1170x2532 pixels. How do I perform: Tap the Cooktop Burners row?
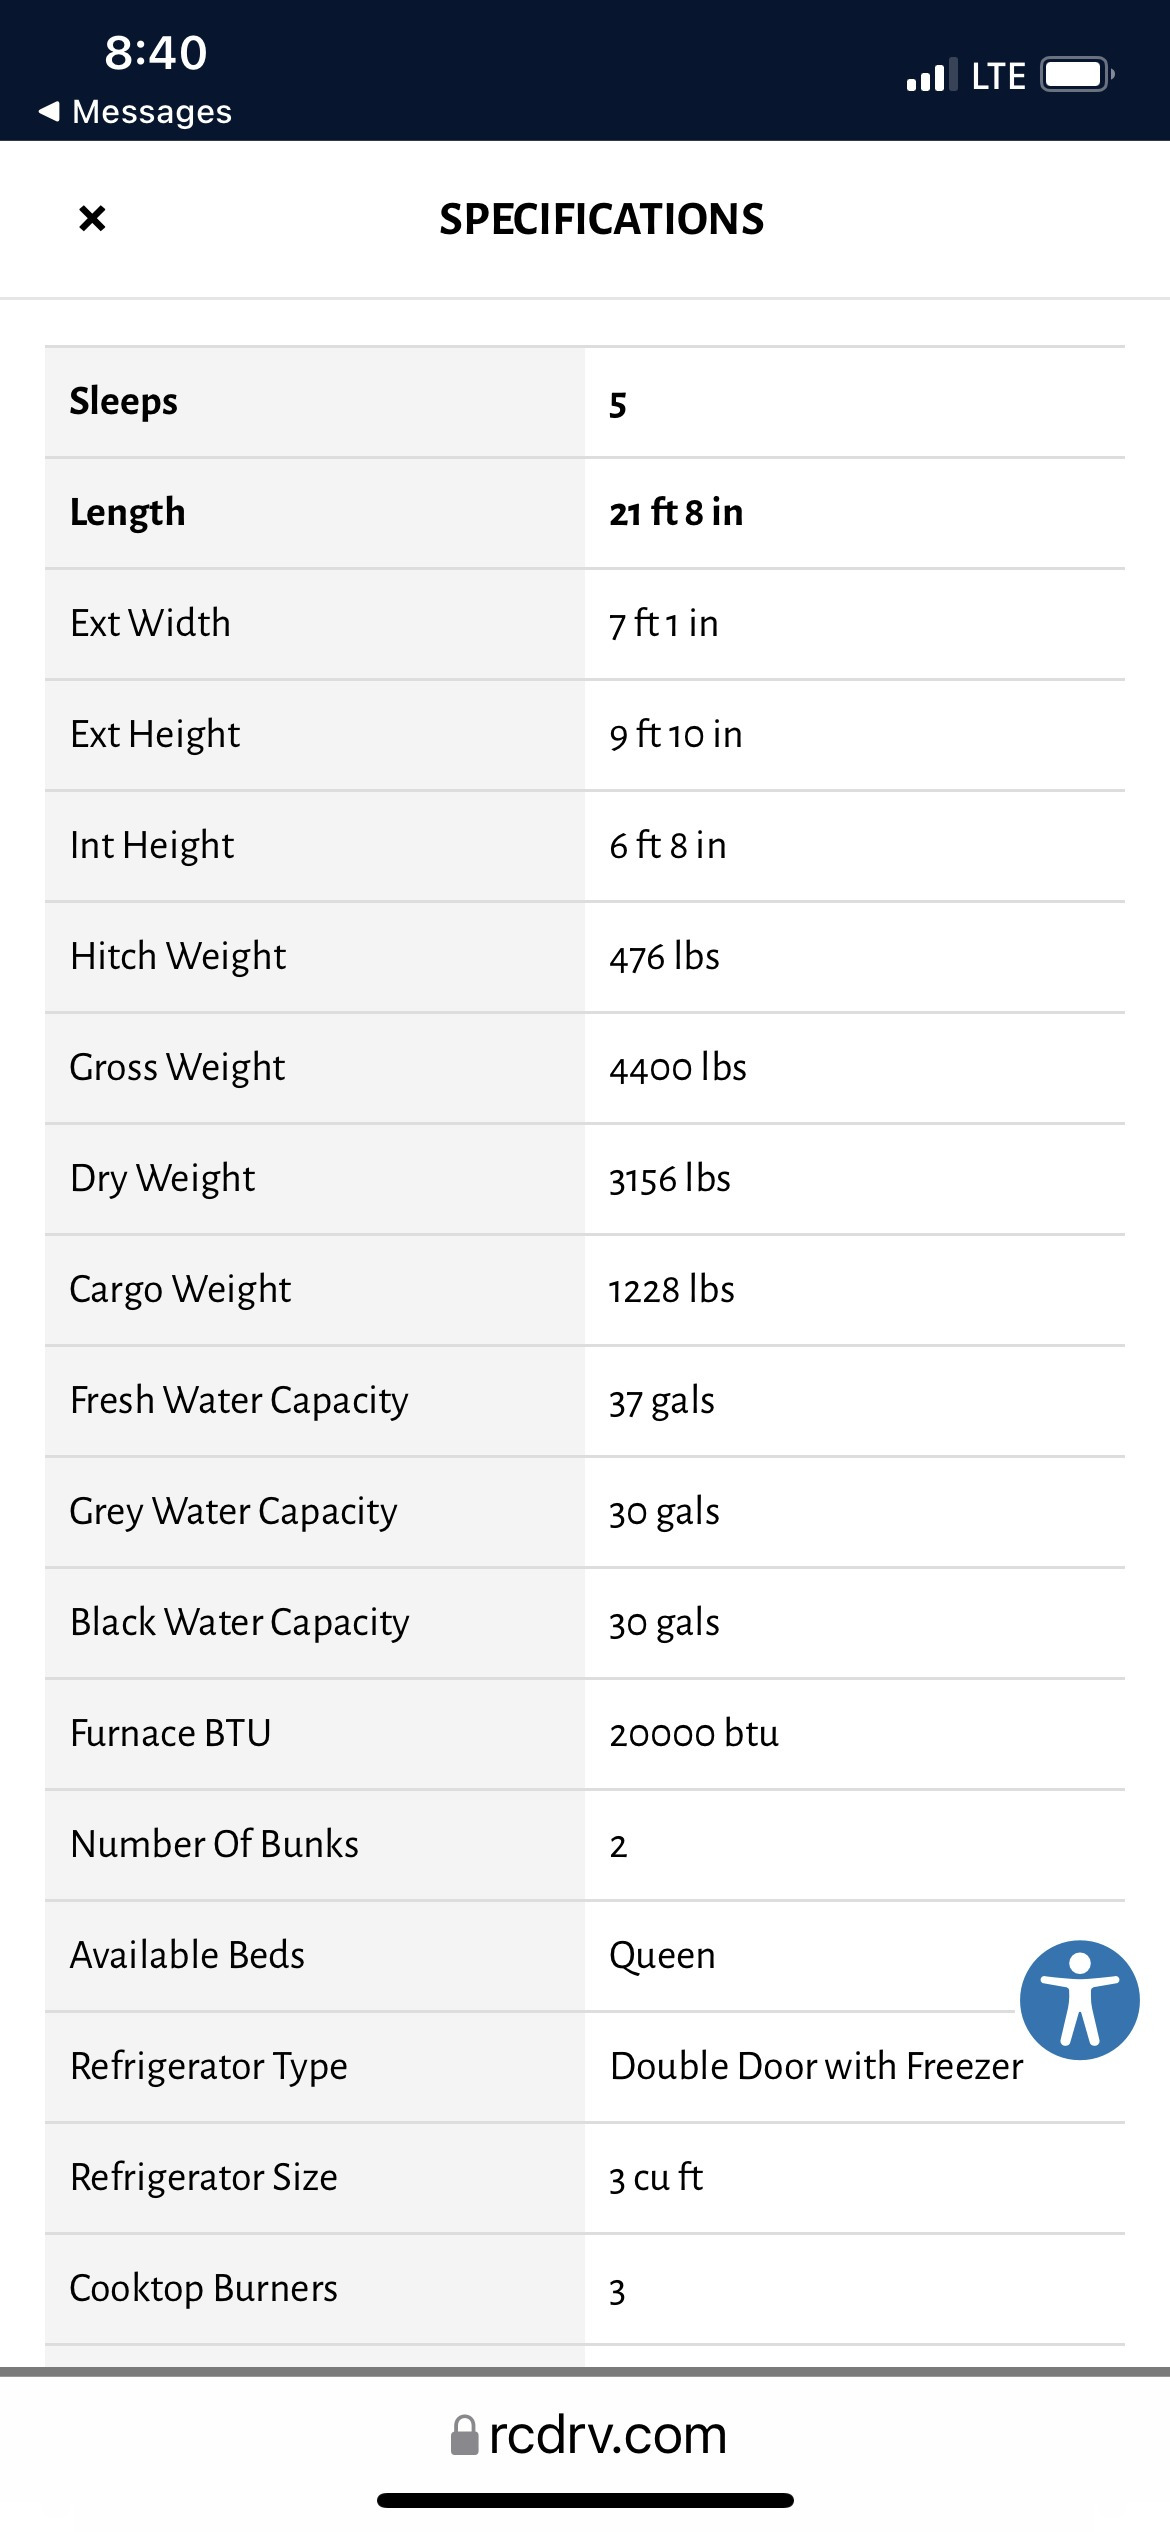(585, 2289)
